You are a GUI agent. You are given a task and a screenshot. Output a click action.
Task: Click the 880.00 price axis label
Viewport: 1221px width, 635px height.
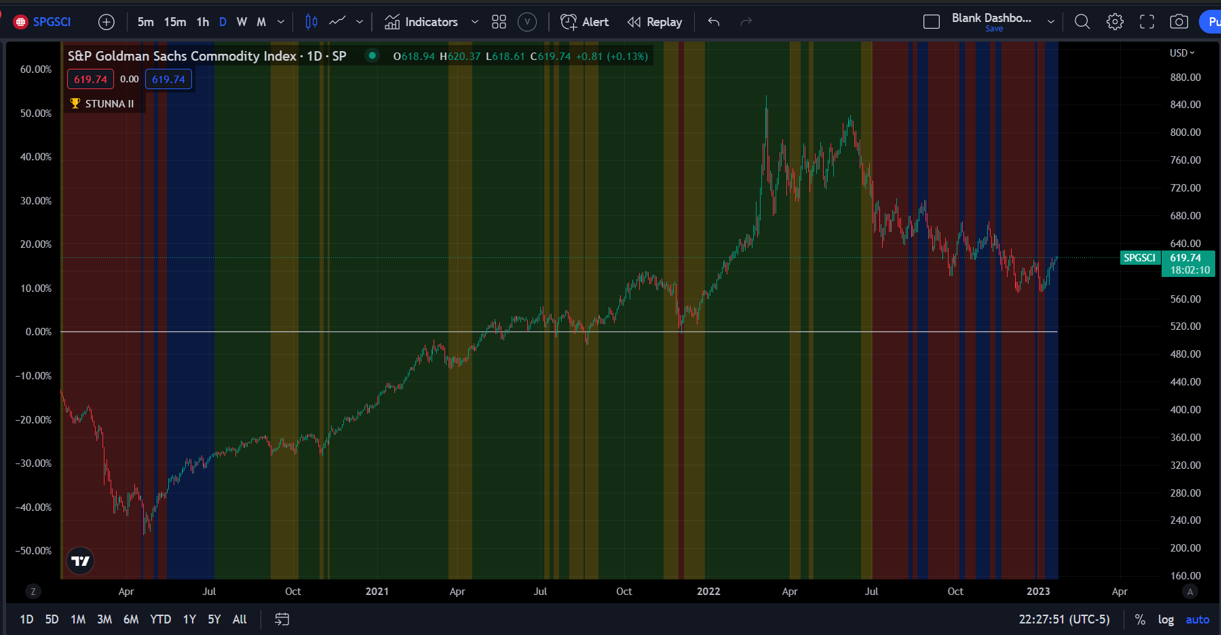click(1184, 77)
